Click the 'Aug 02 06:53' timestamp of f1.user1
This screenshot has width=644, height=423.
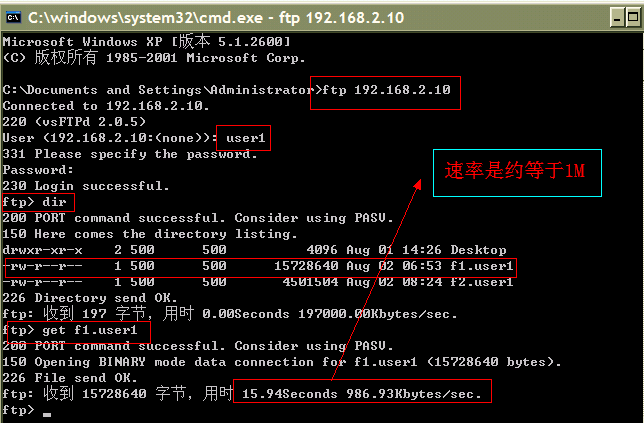point(393,266)
